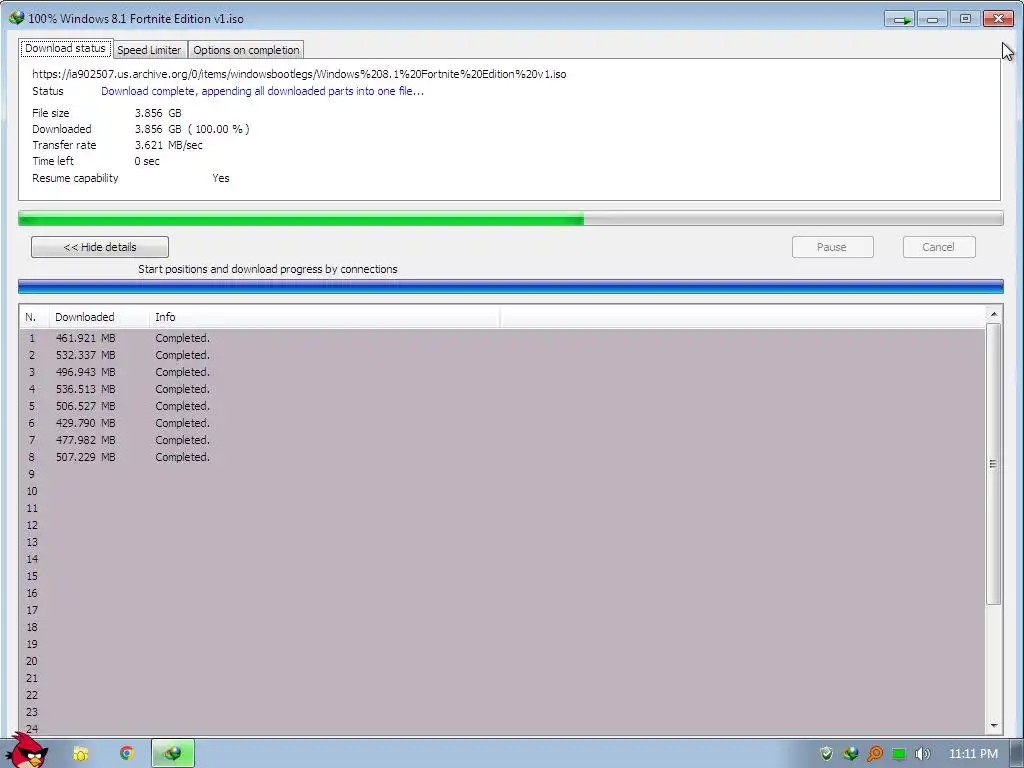Click the File size value 3.856 GB
Image resolution: width=1024 pixels, height=768 pixels.
pyautogui.click(x=158, y=113)
